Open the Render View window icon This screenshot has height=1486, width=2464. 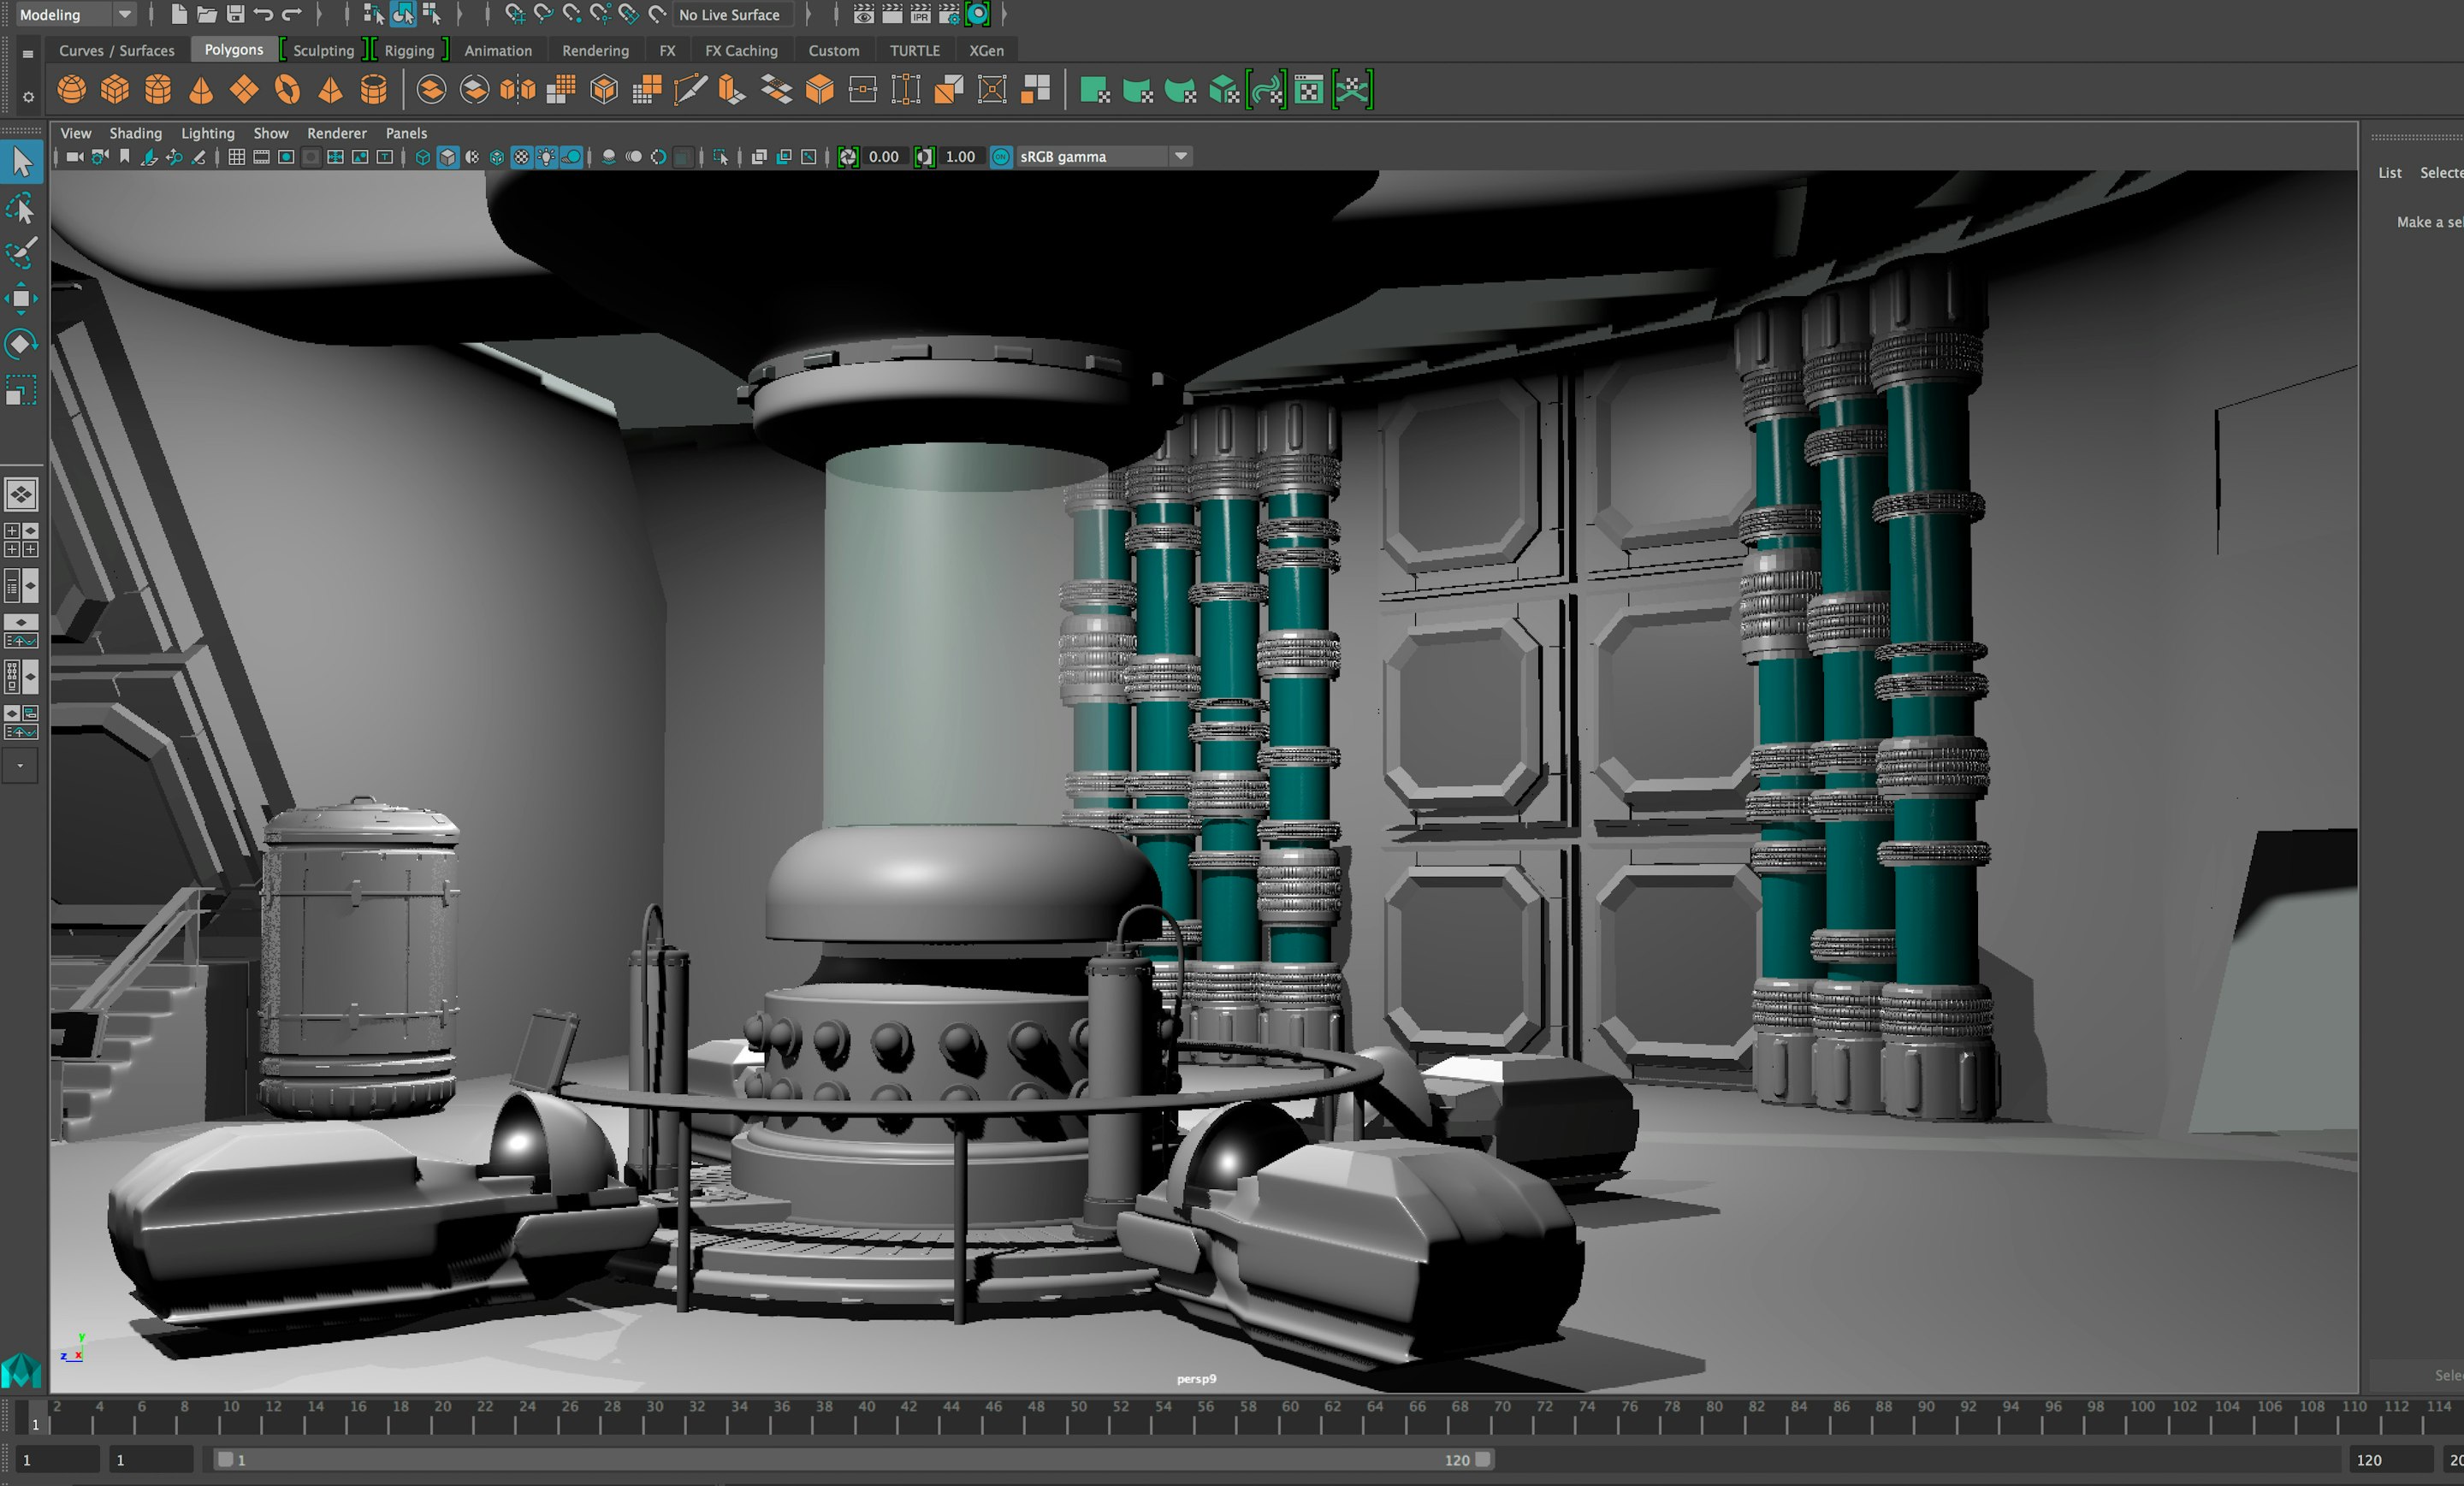(x=864, y=14)
